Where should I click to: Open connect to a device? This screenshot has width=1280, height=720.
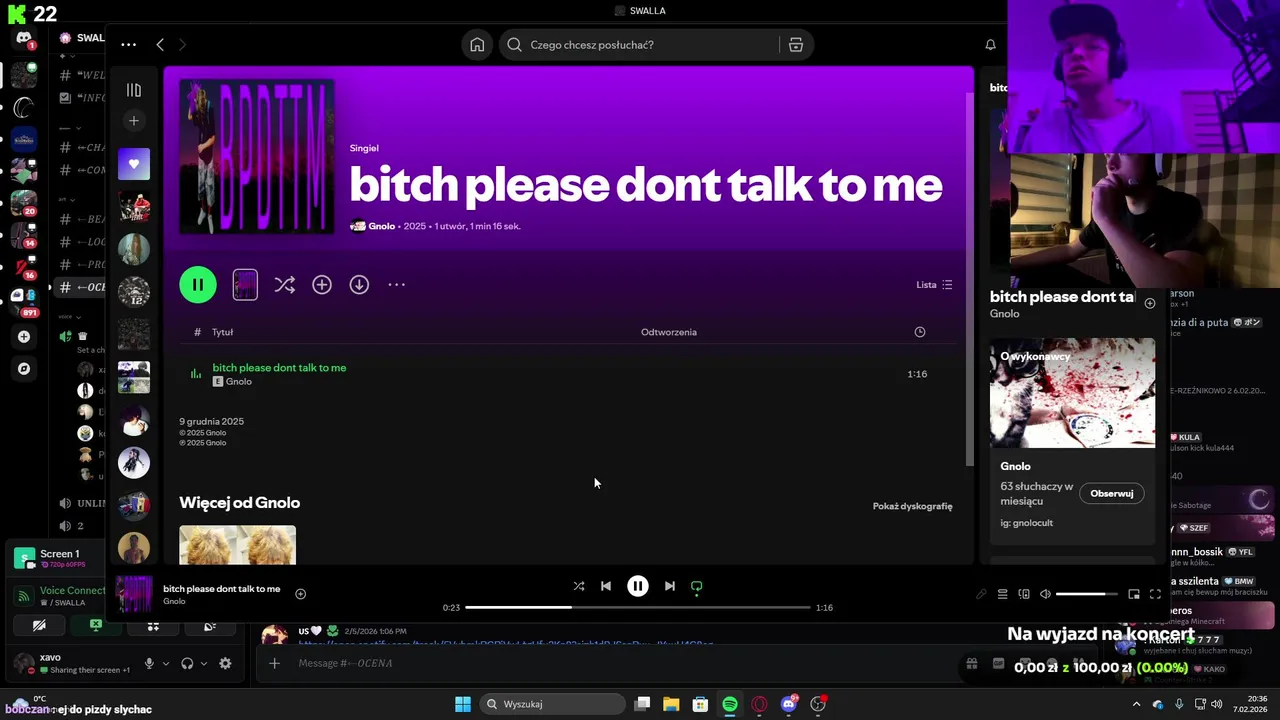pyautogui.click(x=1024, y=594)
